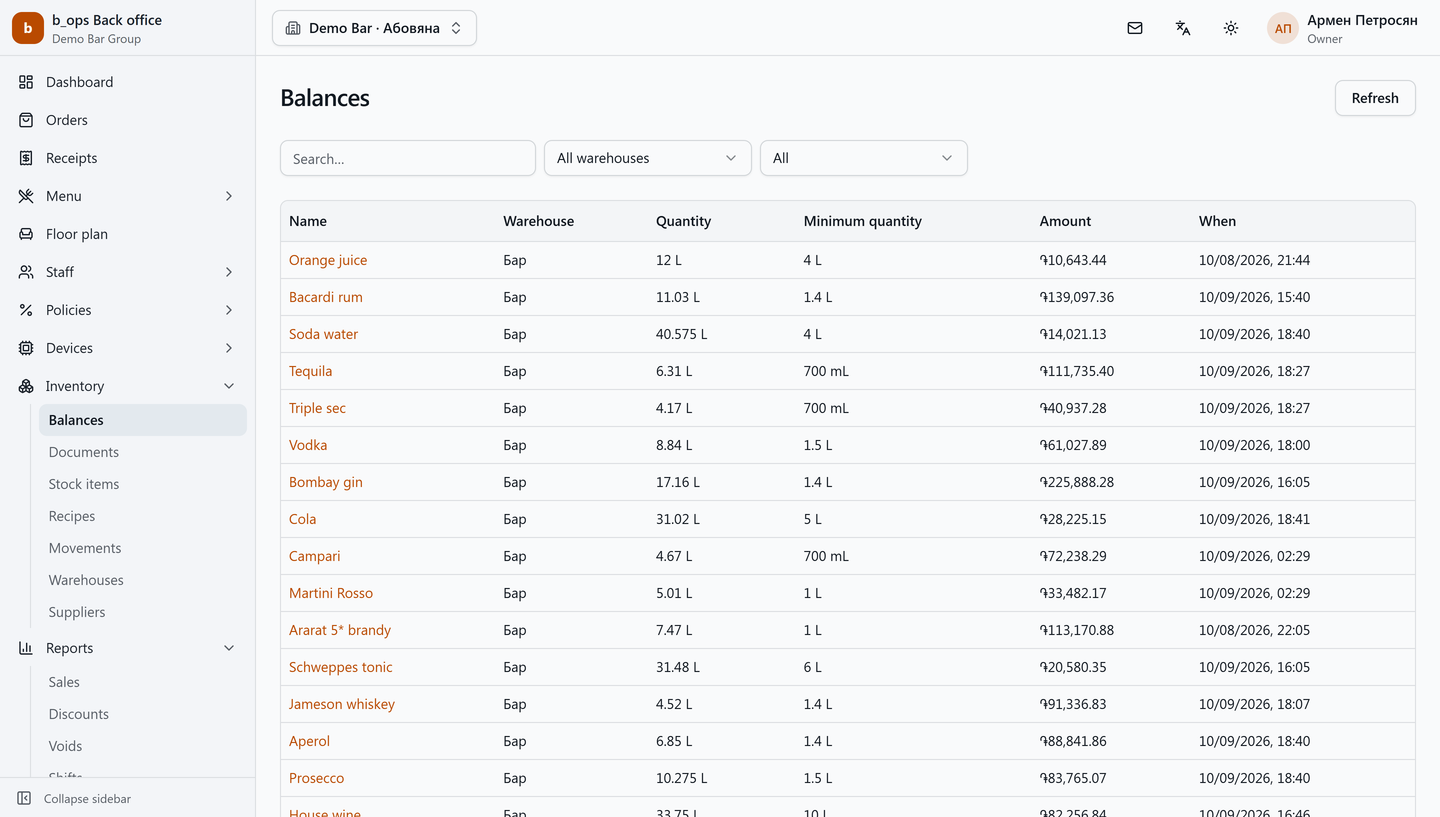Open Warehouses in sidebar
Image resolution: width=1440 pixels, height=817 pixels.
142,580
